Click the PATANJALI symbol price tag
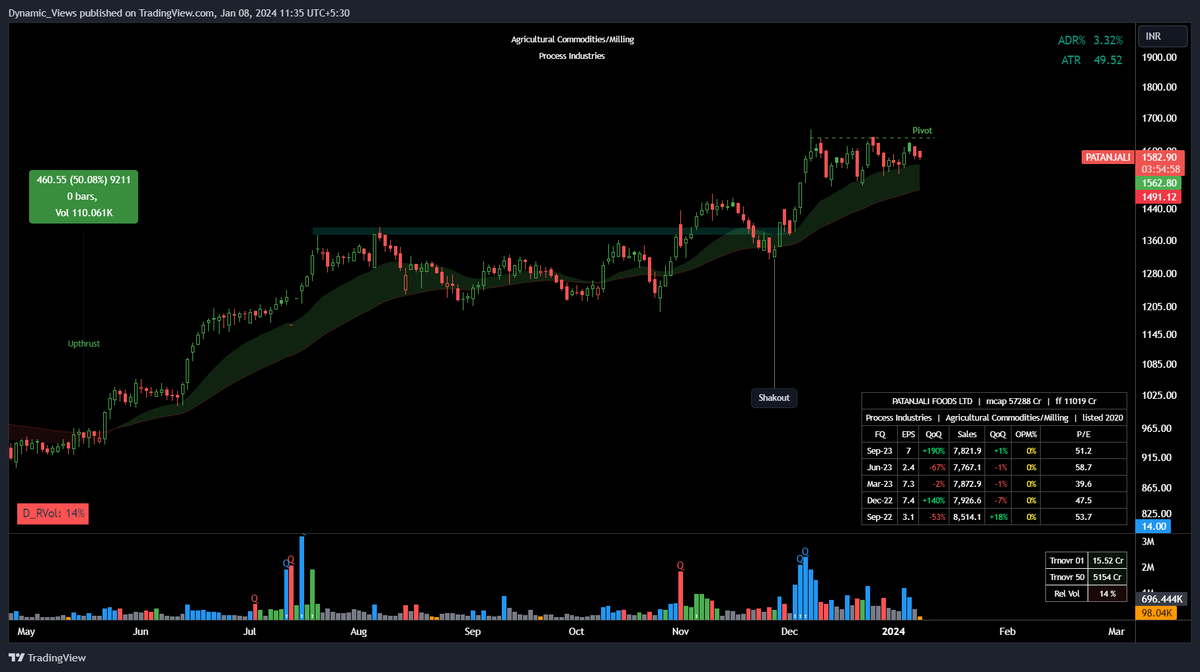The width and height of the screenshot is (1200, 672). pos(1107,157)
